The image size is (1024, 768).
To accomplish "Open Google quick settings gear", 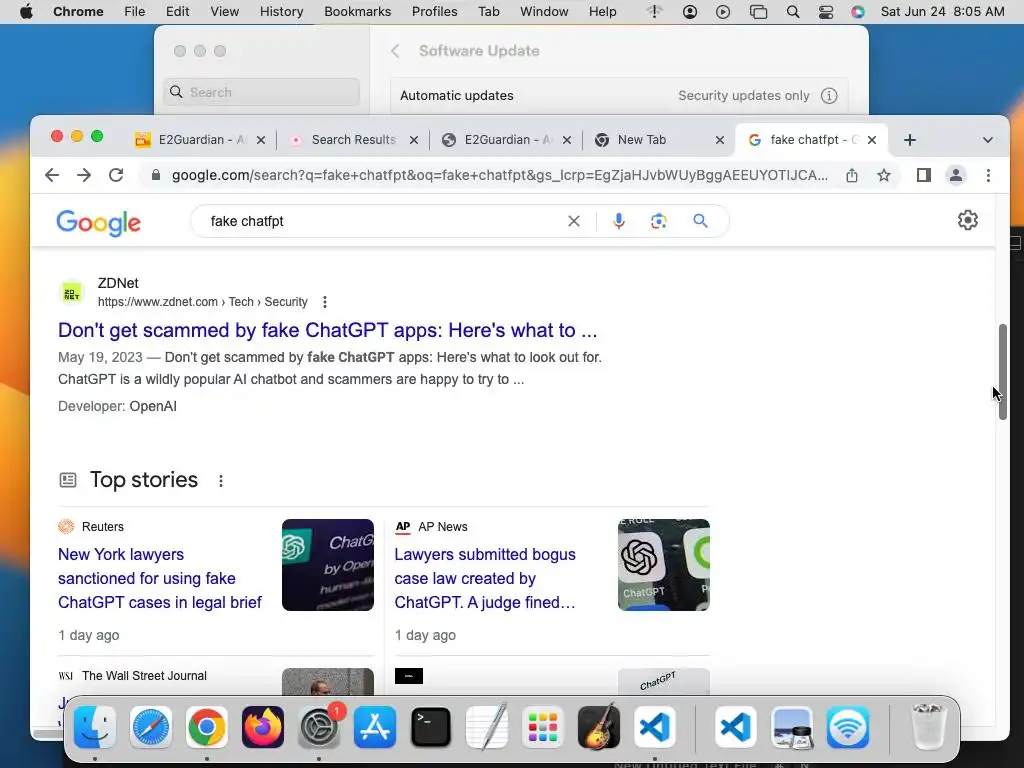I will 967,220.
